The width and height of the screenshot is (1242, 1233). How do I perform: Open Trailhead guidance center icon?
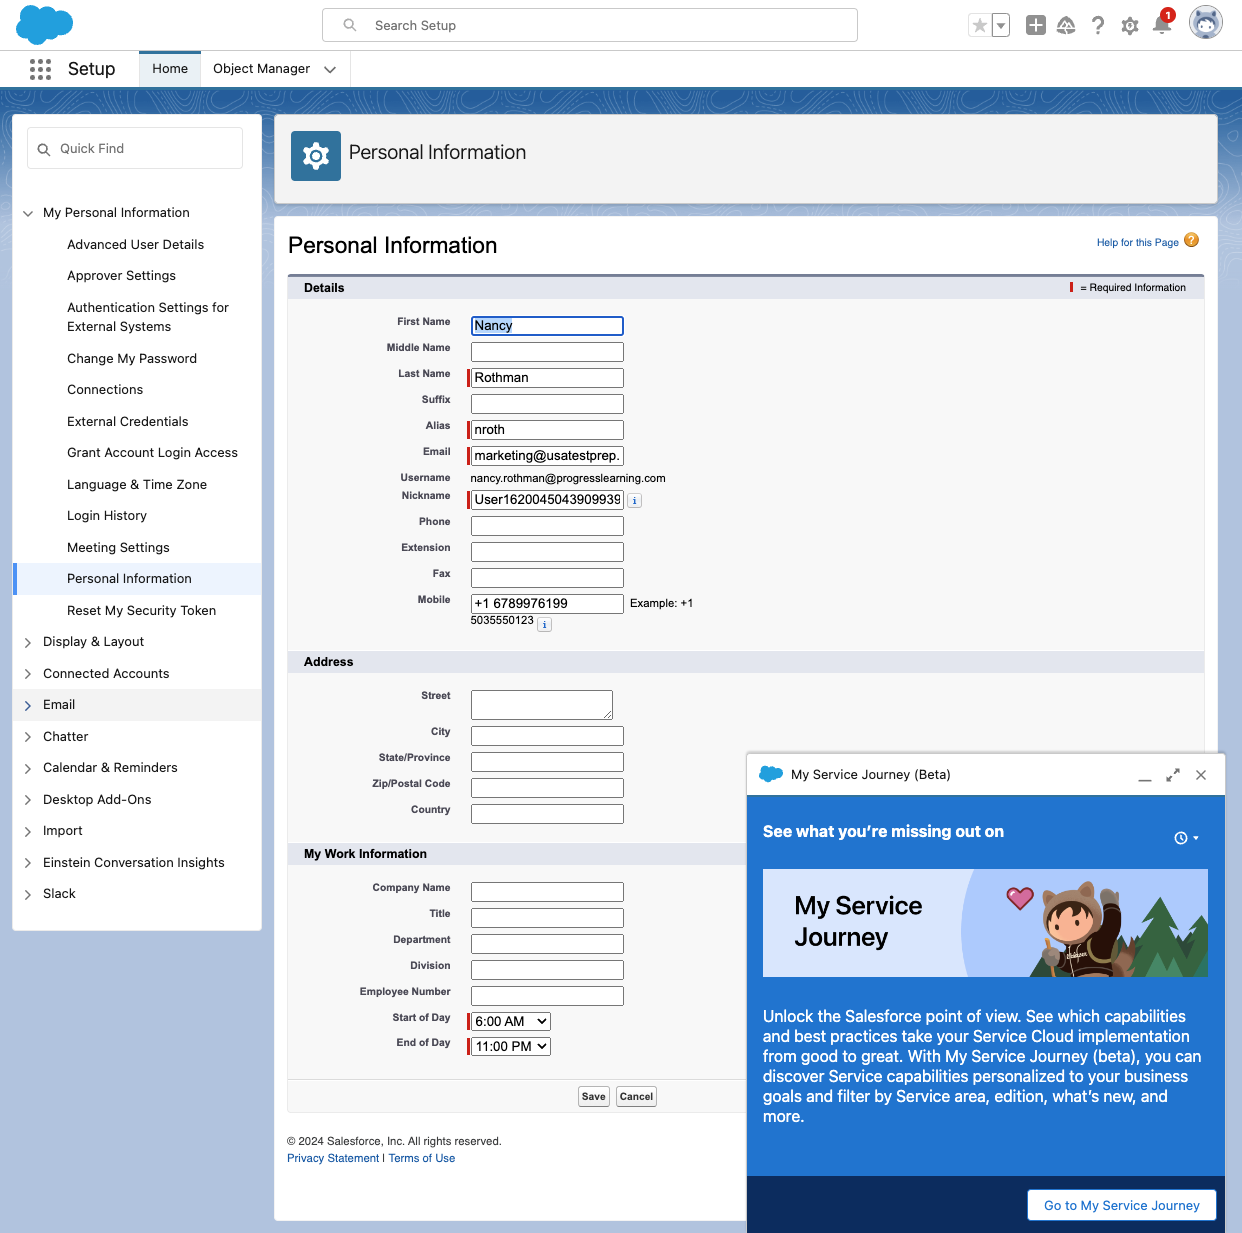tap(1066, 26)
